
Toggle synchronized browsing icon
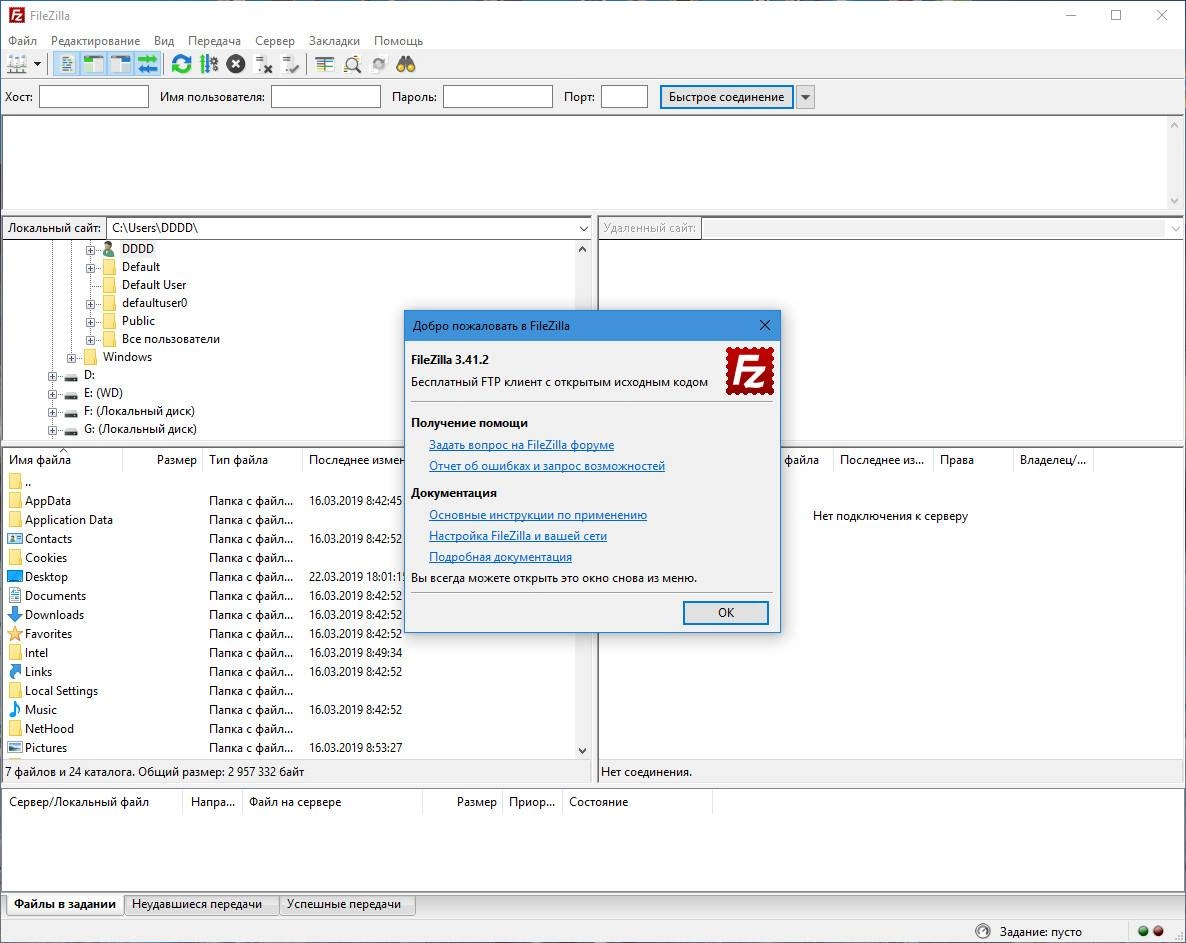pyautogui.click(x=379, y=64)
